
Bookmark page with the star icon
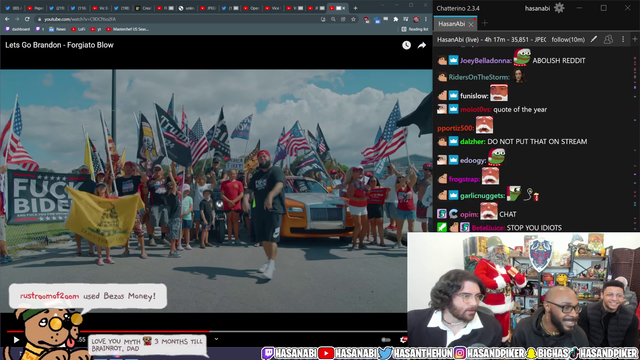tap(353, 19)
